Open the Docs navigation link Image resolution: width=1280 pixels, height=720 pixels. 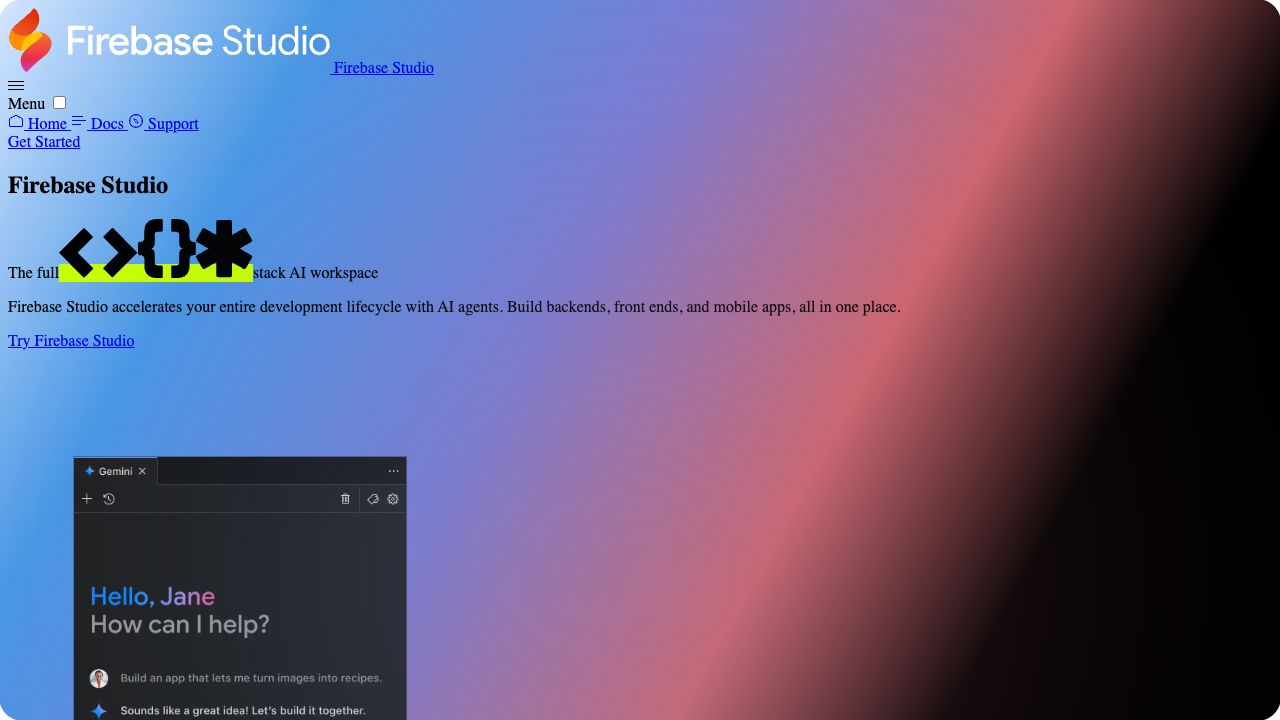(x=107, y=124)
